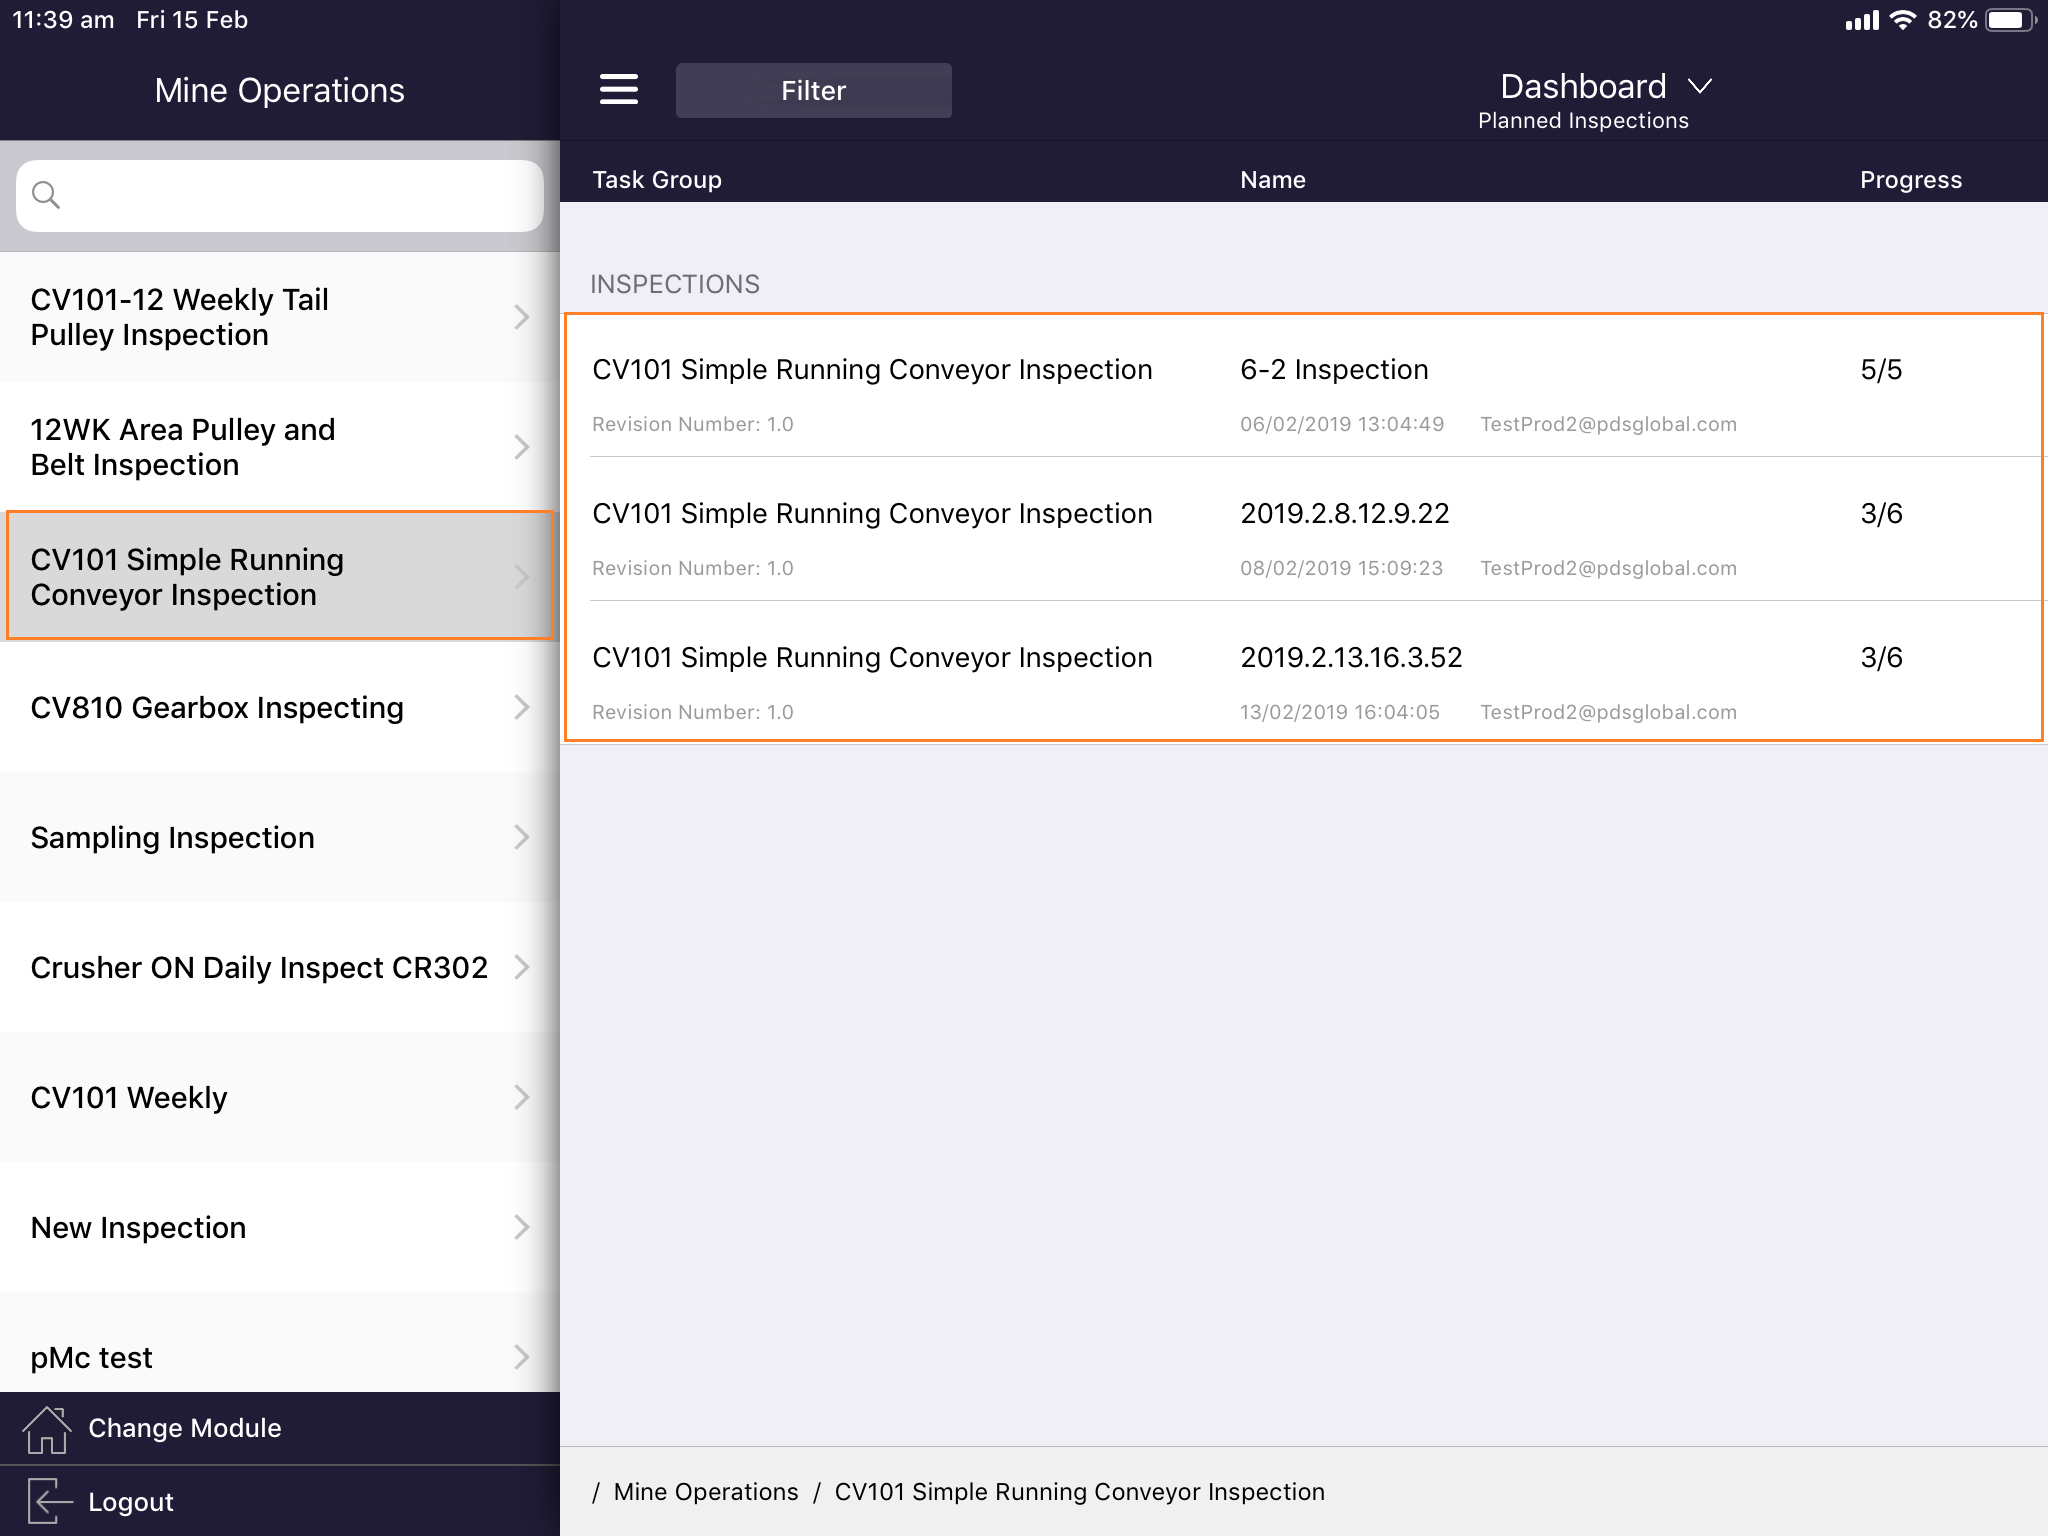Click Logout label

tap(131, 1502)
